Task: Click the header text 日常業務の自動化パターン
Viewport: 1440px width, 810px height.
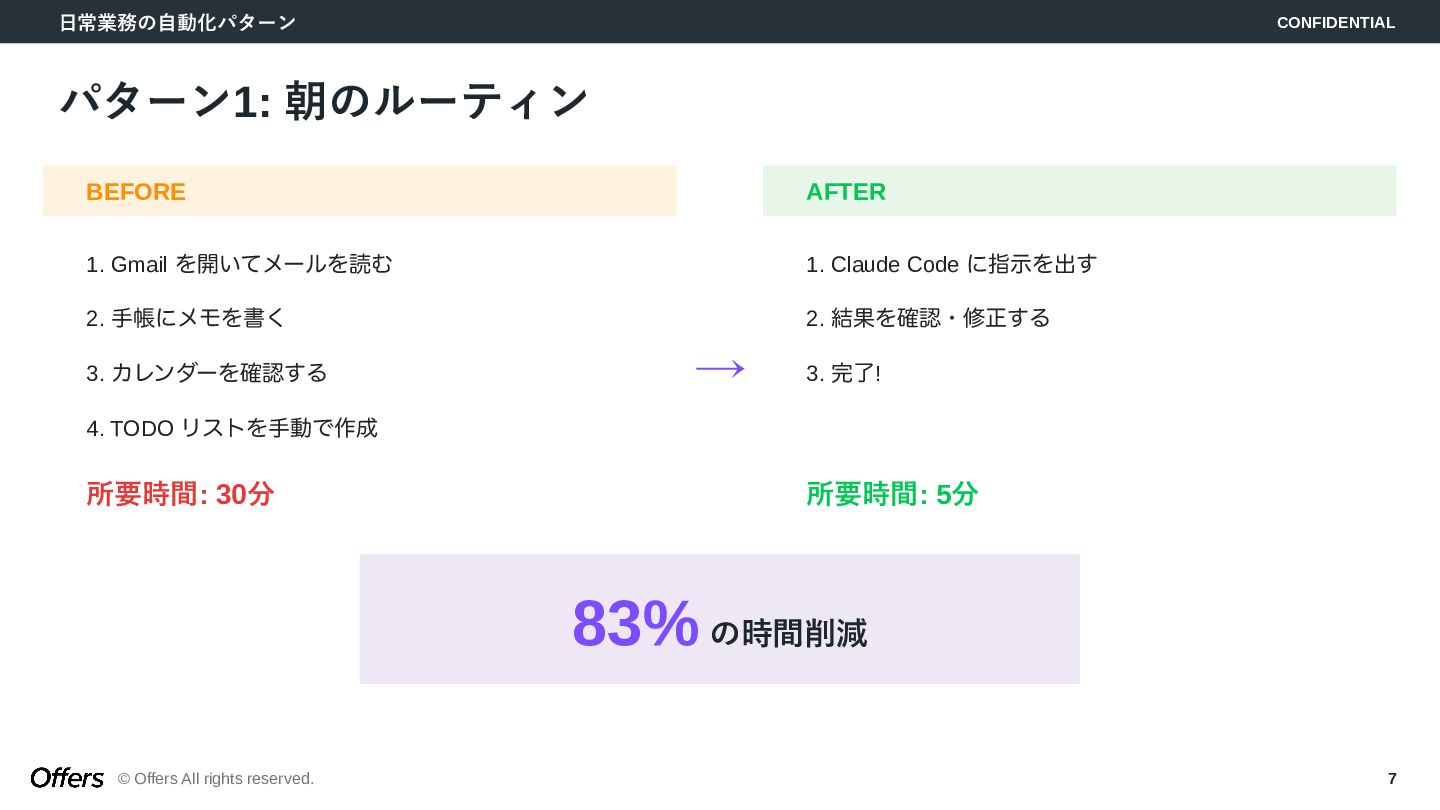Action: pos(177,22)
